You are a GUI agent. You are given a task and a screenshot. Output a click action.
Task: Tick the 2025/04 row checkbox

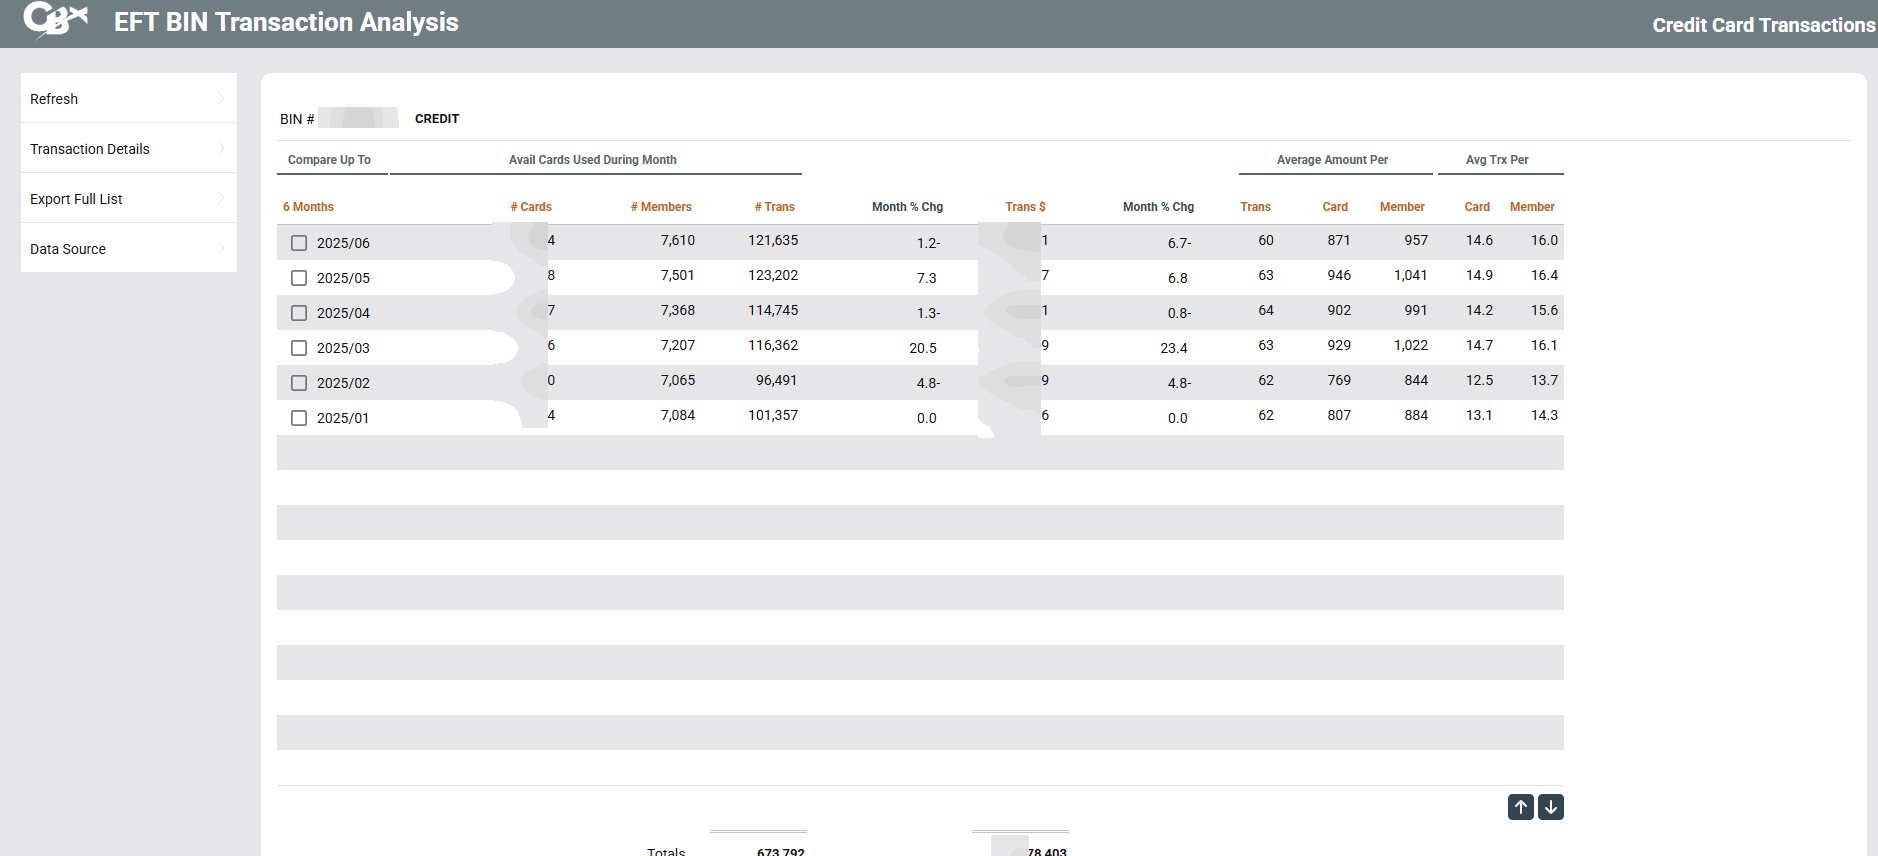click(x=299, y=313)
